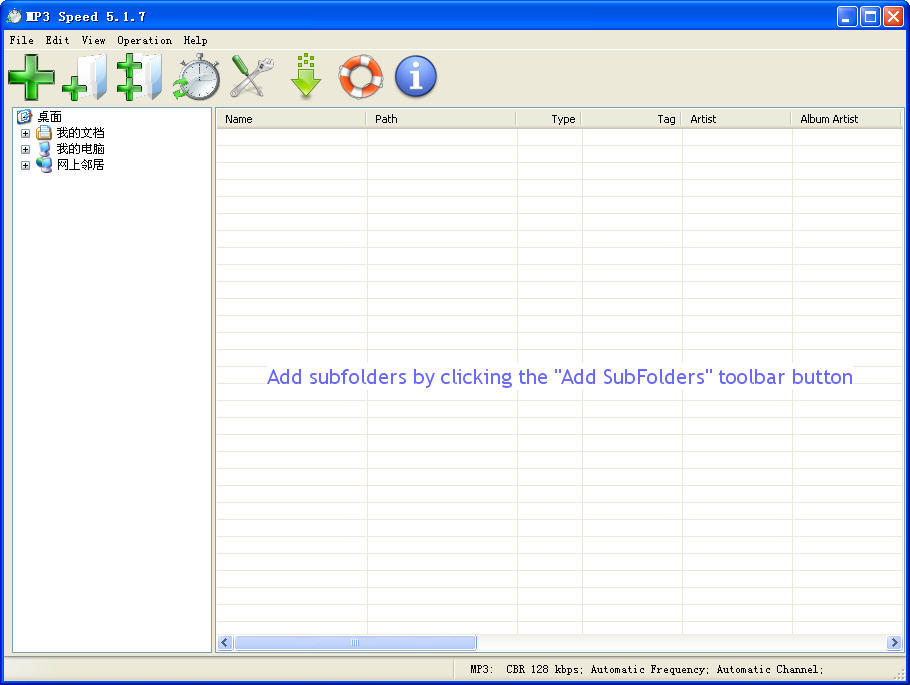
Task: Sort by the Type column header
Action: tap(548, 119)
